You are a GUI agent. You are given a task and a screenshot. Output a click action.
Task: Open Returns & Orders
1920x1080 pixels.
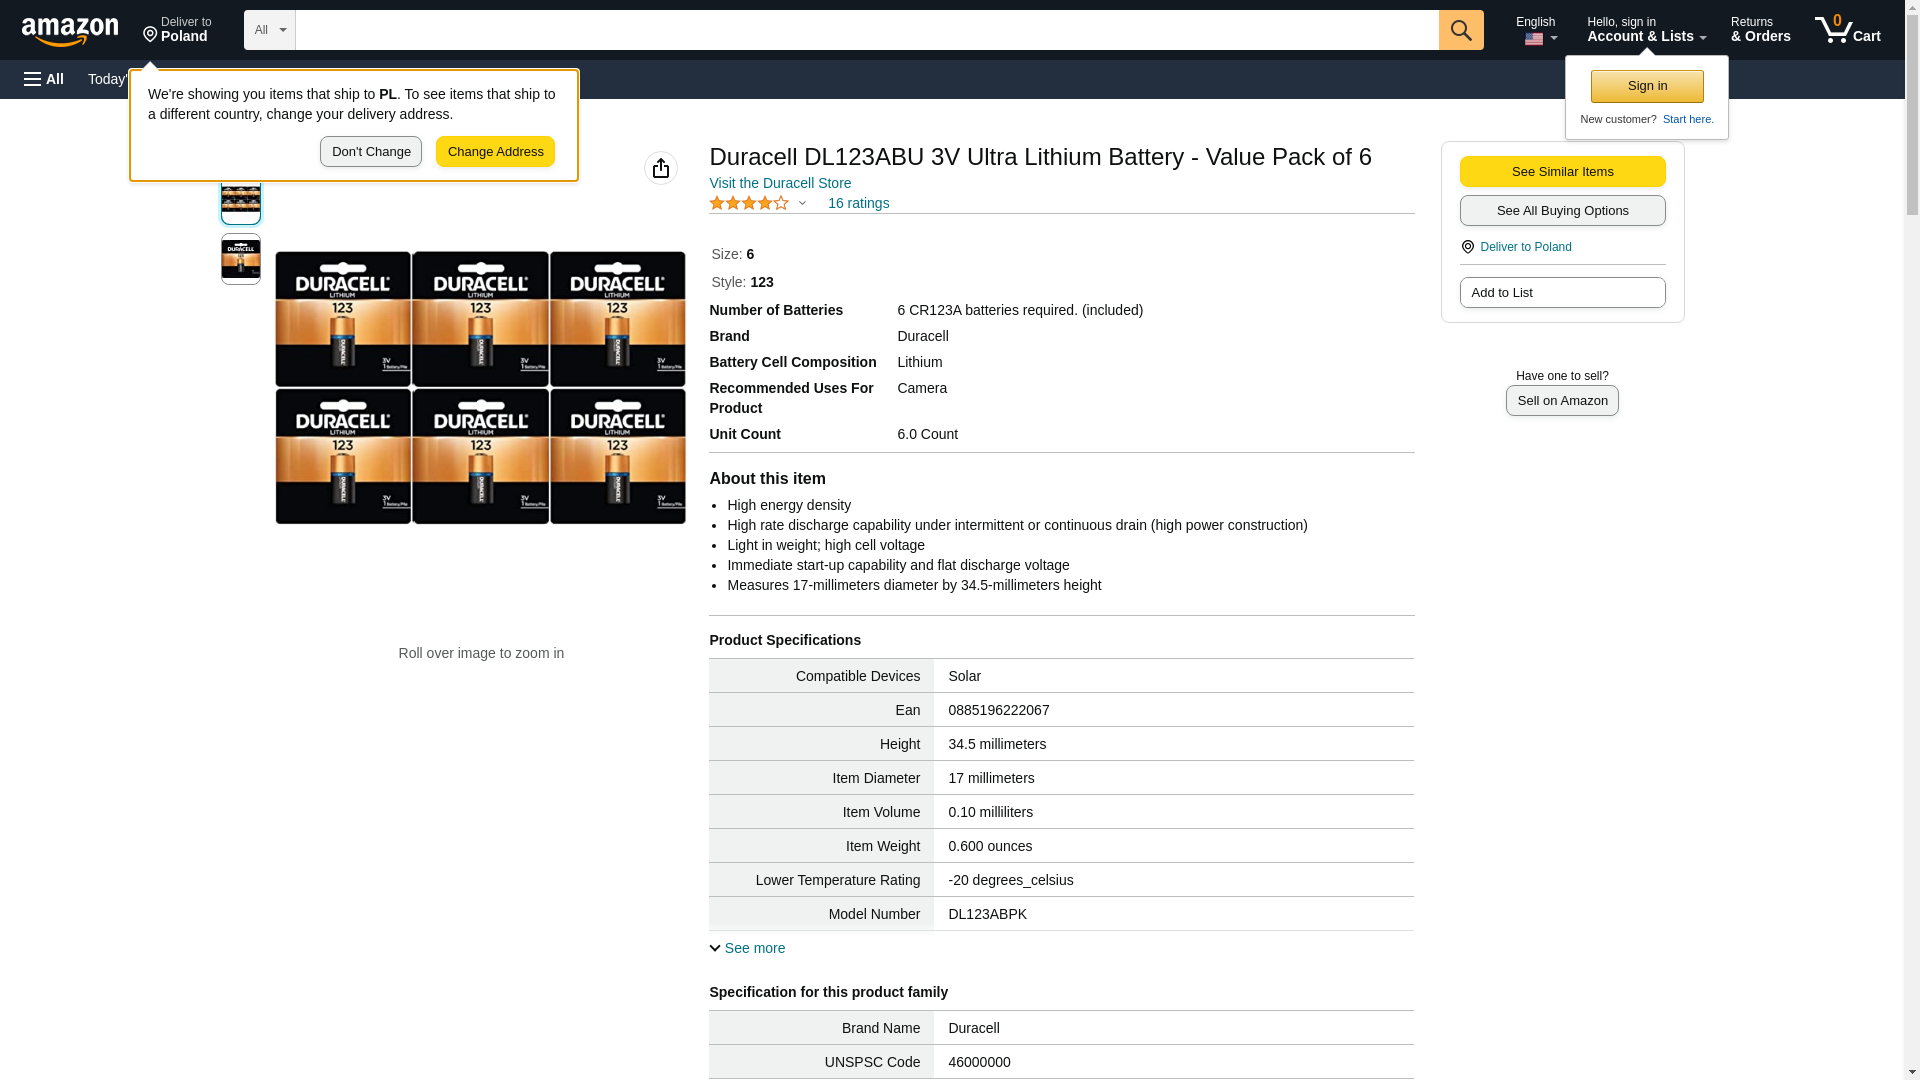point(1760,30)
